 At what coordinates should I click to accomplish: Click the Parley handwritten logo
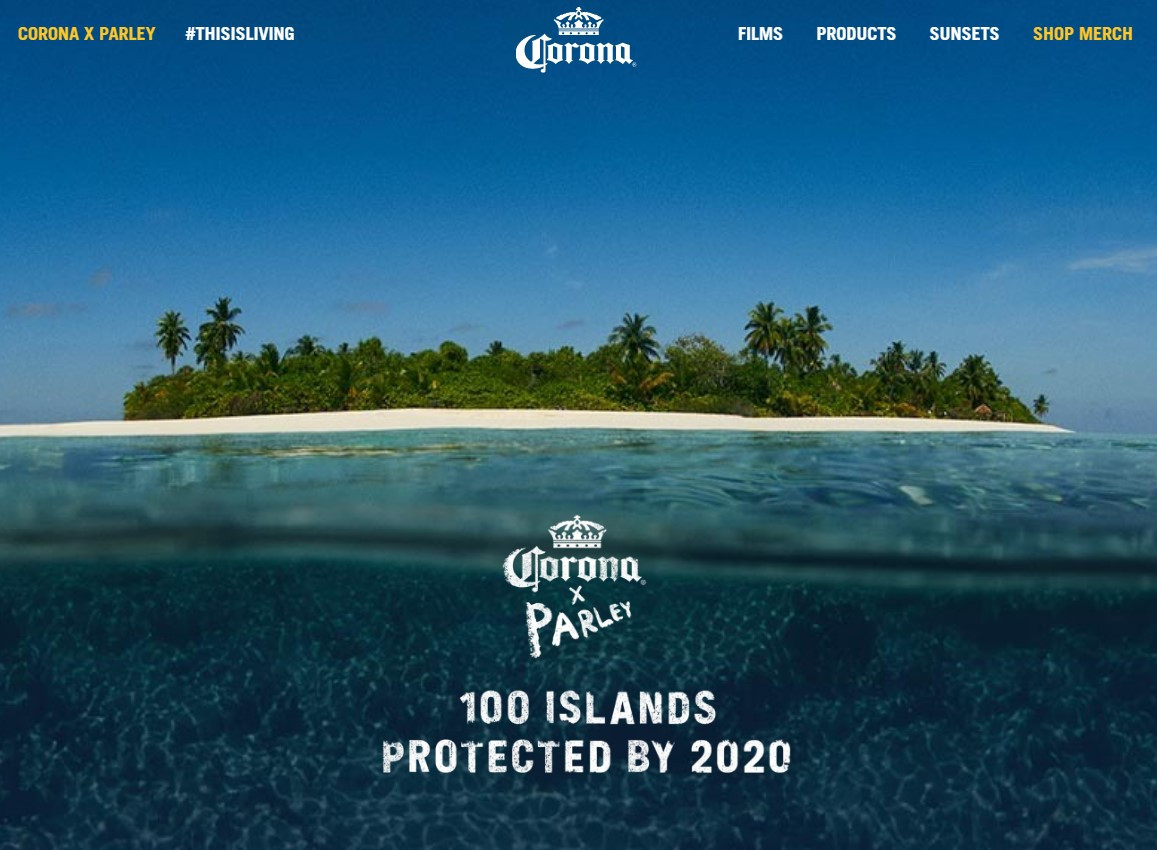(578, 627)
